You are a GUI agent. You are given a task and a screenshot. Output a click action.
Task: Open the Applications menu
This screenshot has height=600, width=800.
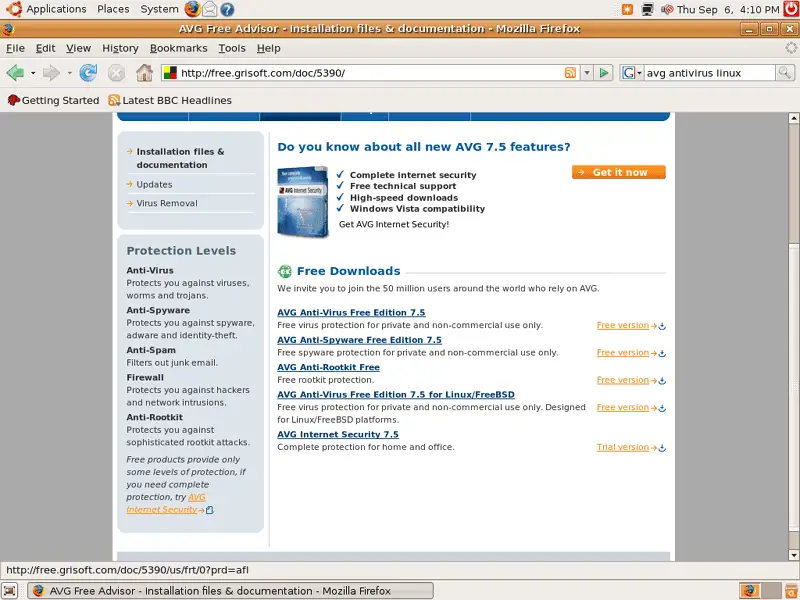[56, 9]
